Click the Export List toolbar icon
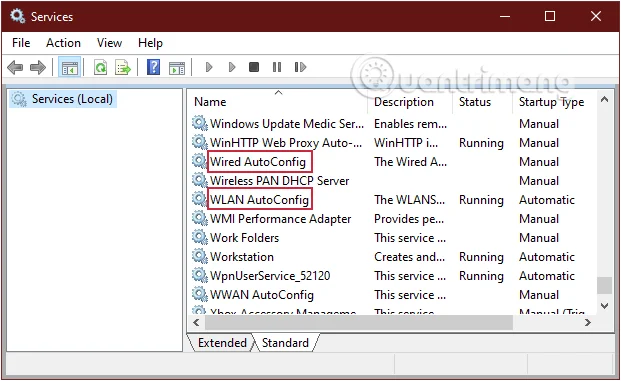Viewport: 621px width, 381px height. [123, 67]
